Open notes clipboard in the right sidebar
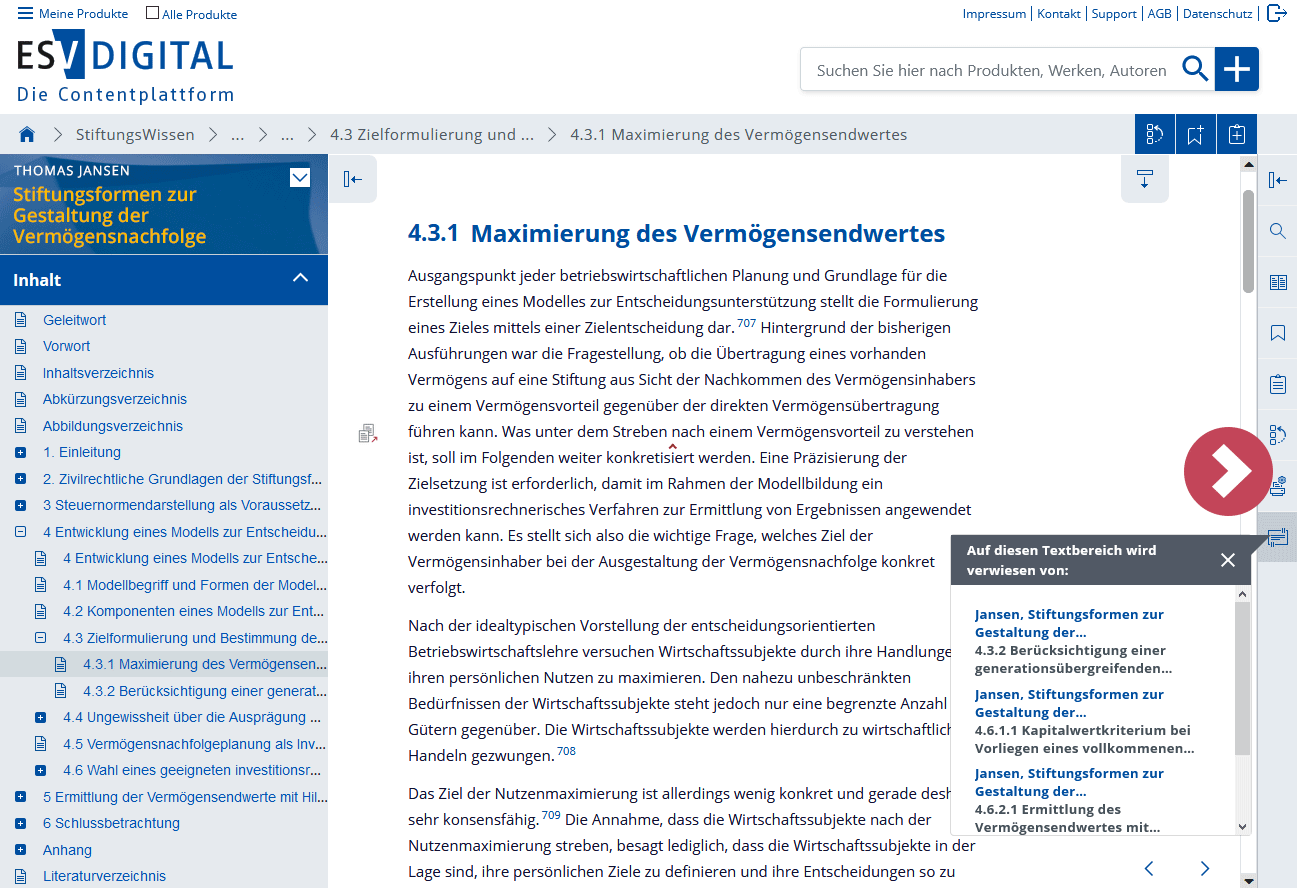This screenshot has height=888, width=1297. coord(1277,384)
